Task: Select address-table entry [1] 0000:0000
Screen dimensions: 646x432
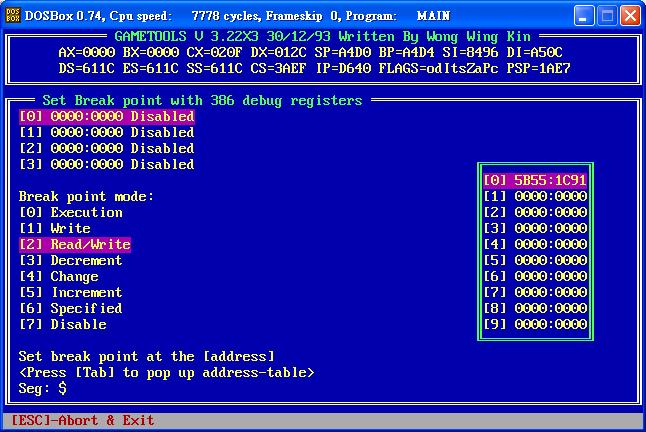Action: click(534, 196)
